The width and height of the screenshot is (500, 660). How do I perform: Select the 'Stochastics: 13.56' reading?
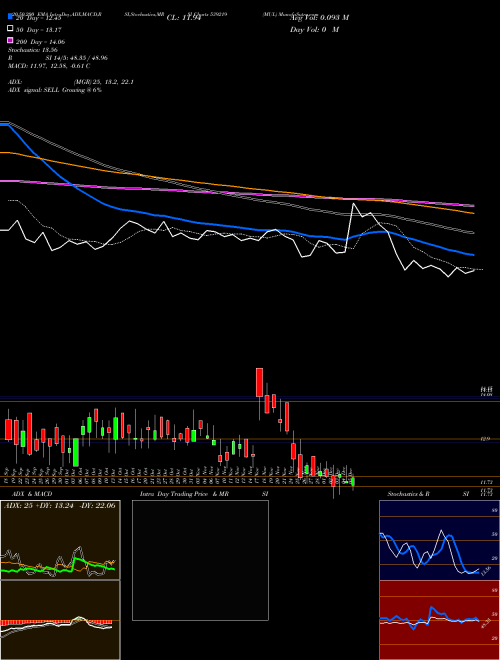click(32, 50)
